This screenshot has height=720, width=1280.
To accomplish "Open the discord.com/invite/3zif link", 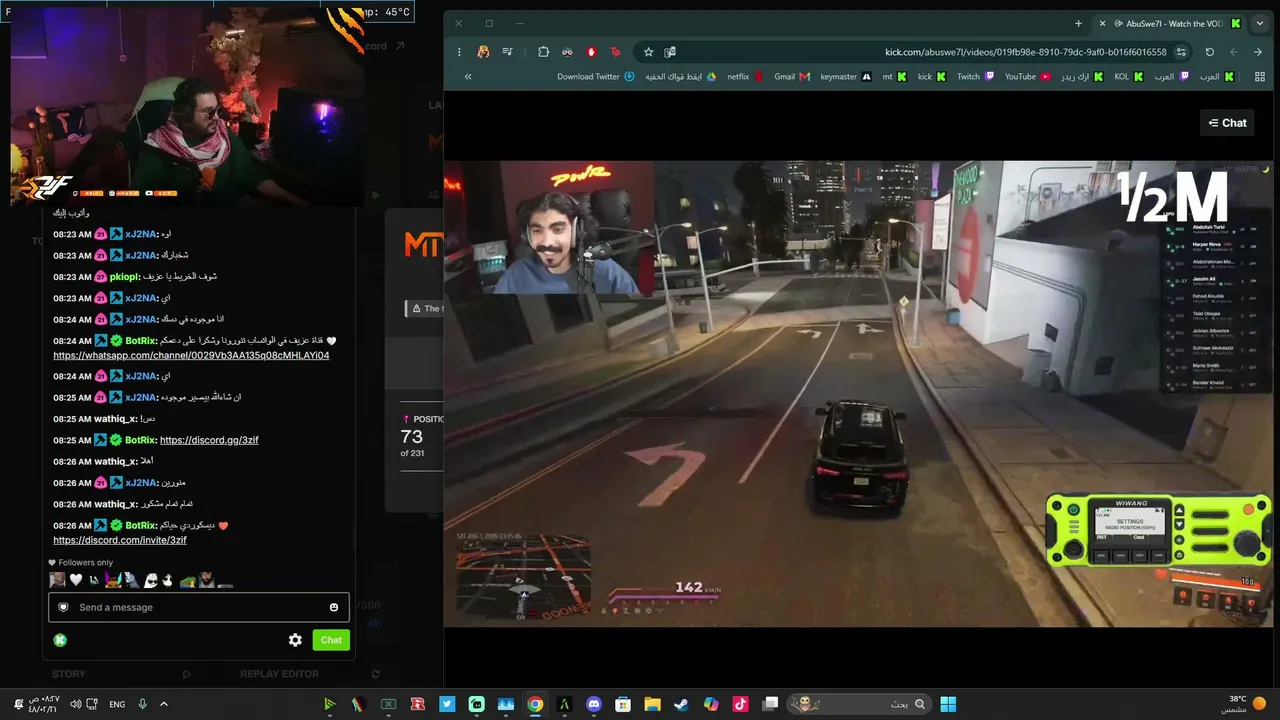I will [x=120, y=540].
